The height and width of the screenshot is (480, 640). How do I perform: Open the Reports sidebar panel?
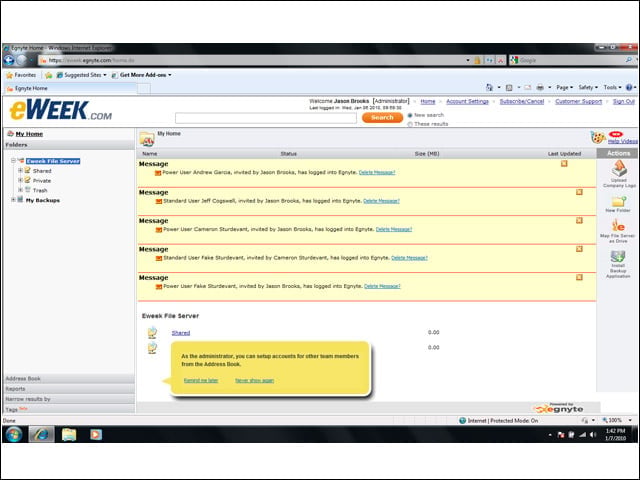[69, 389]
